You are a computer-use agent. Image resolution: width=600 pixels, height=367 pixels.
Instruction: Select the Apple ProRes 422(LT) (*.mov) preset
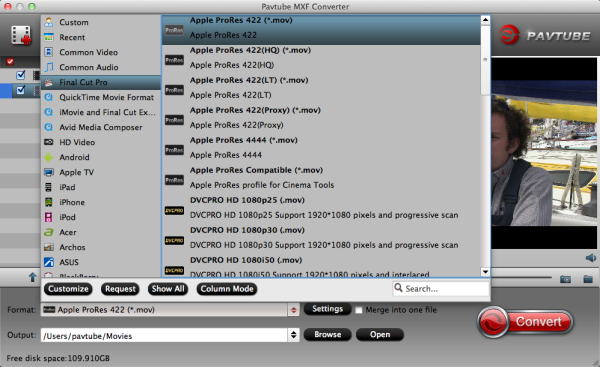321,90
